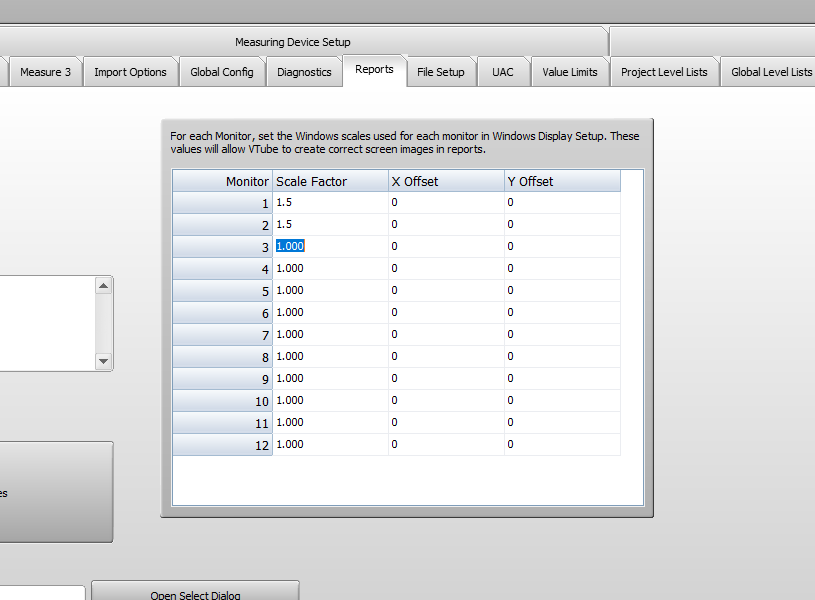Click the Y Offset column header
This screenshot has height=600, width=815.
coord(562,181)
